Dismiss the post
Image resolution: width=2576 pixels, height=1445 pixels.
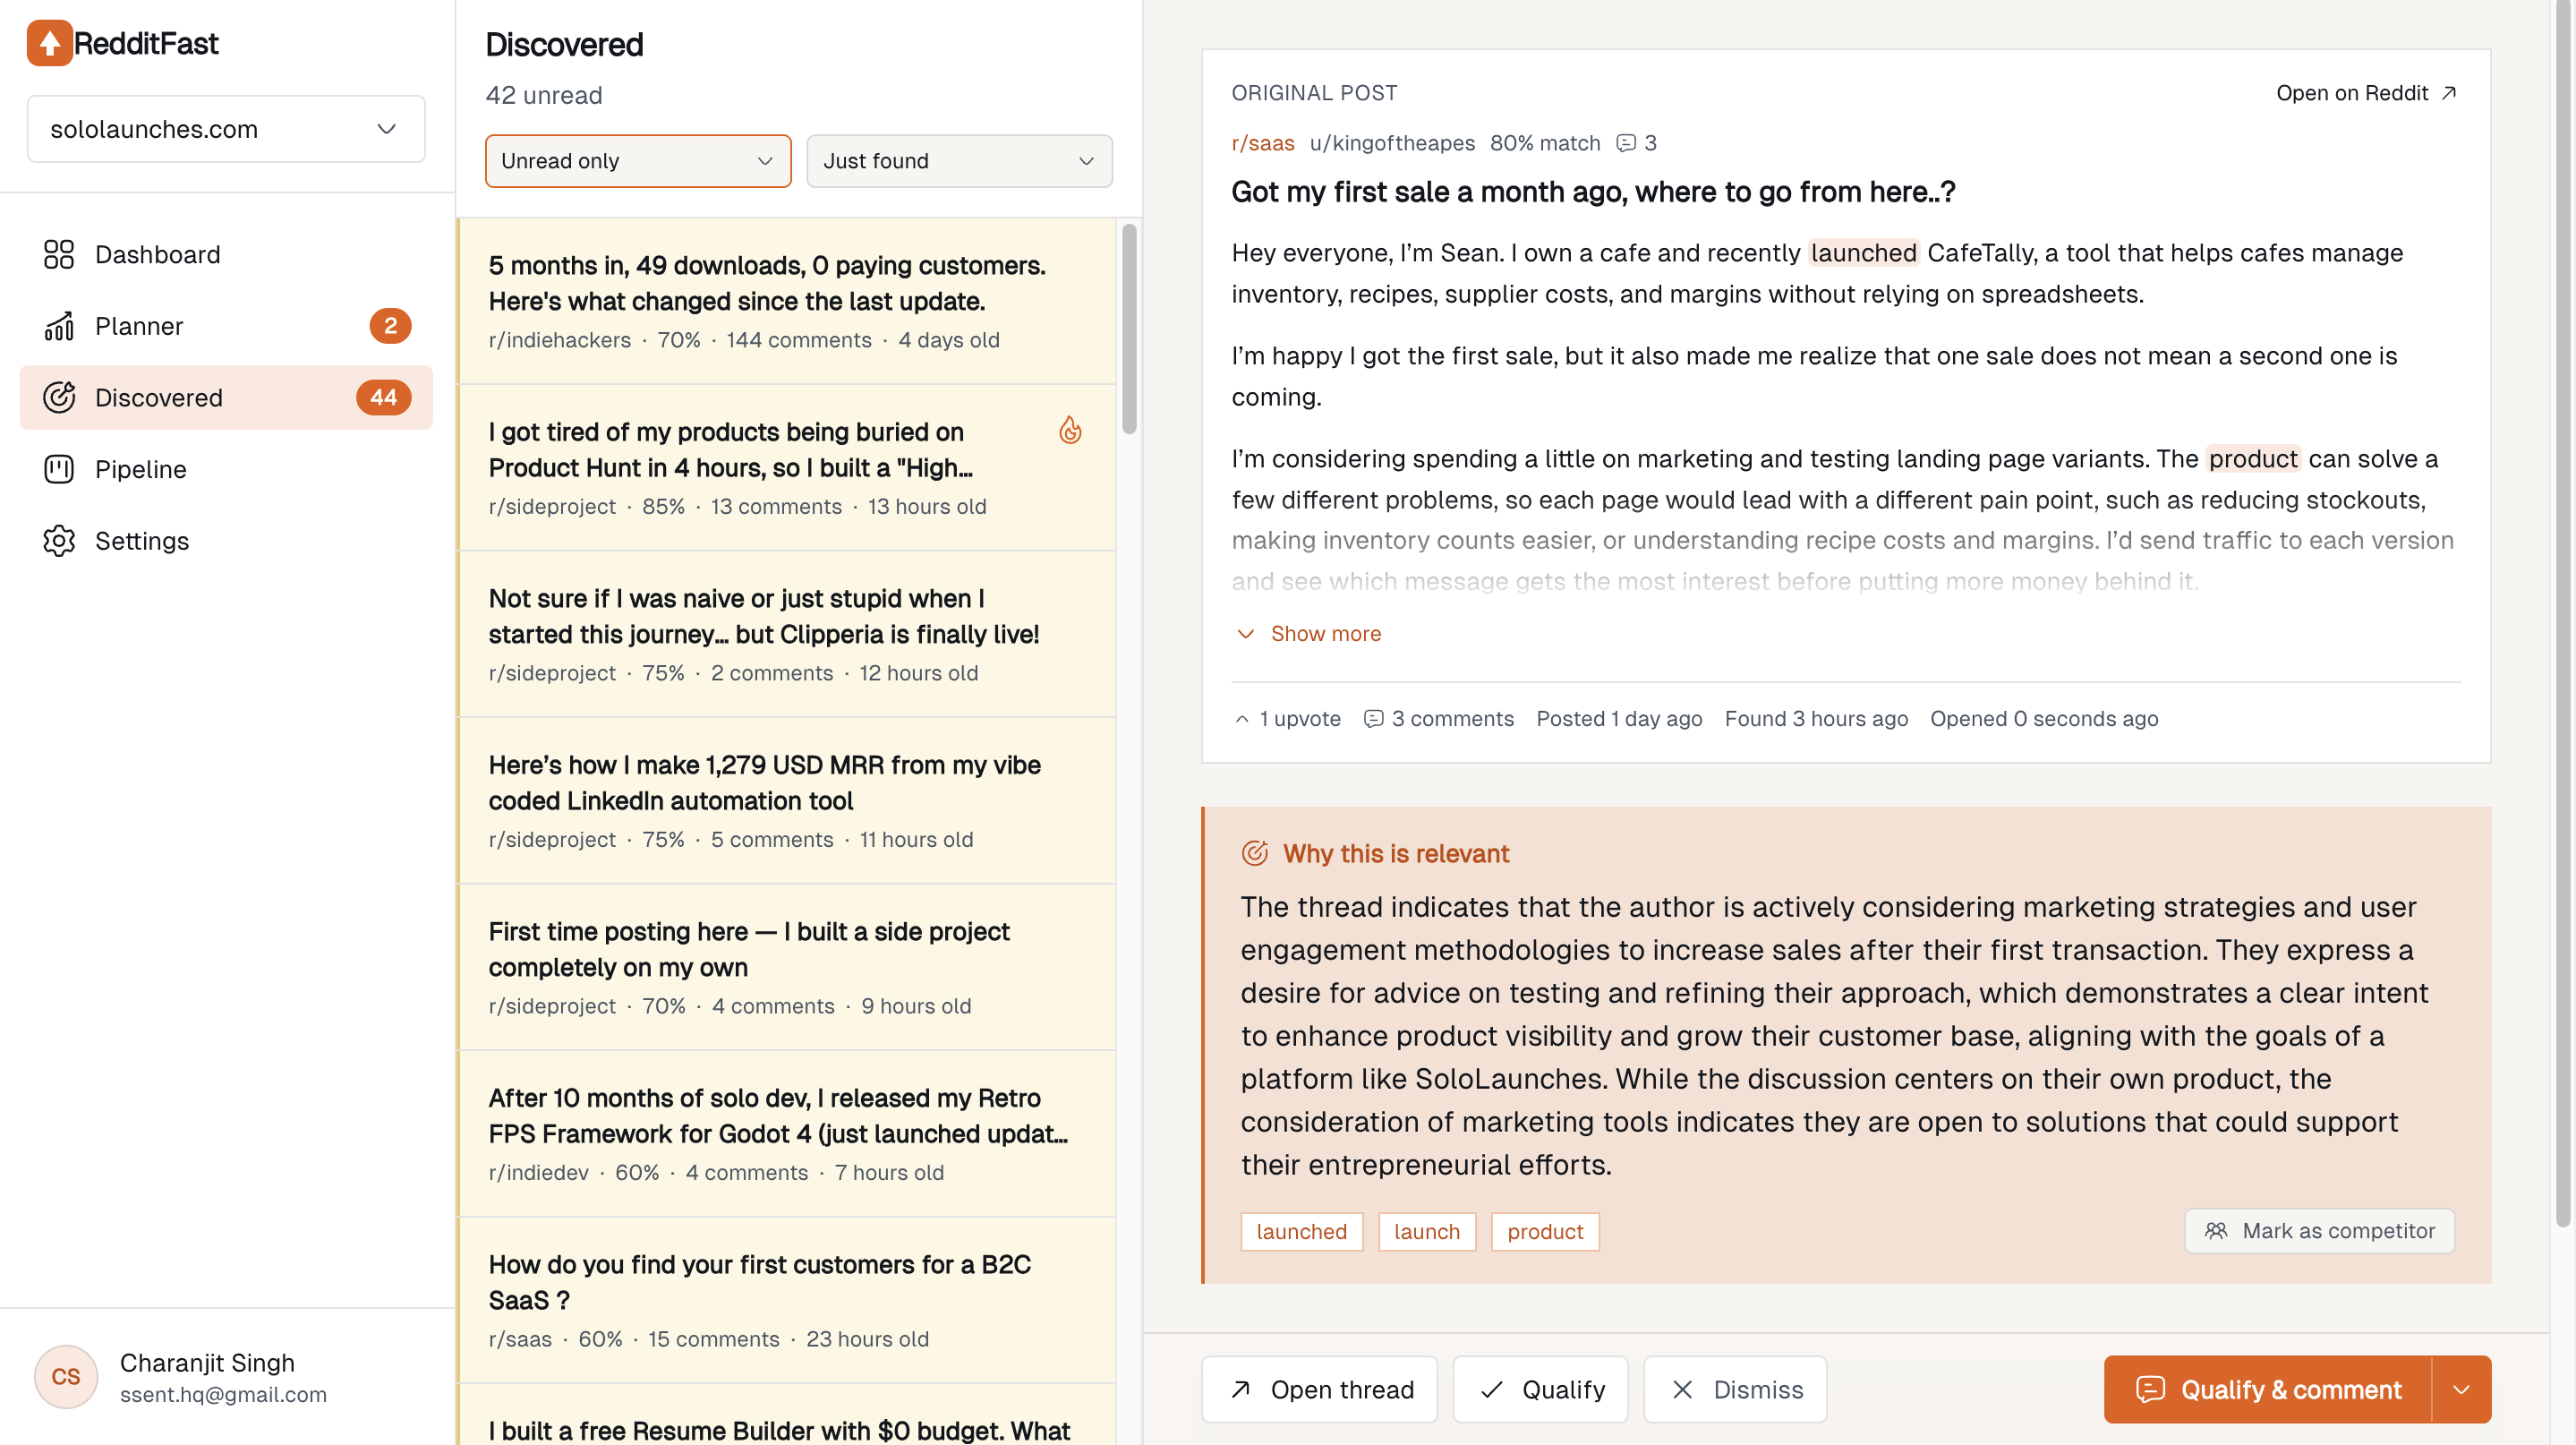click(x=1735, y=1389)
